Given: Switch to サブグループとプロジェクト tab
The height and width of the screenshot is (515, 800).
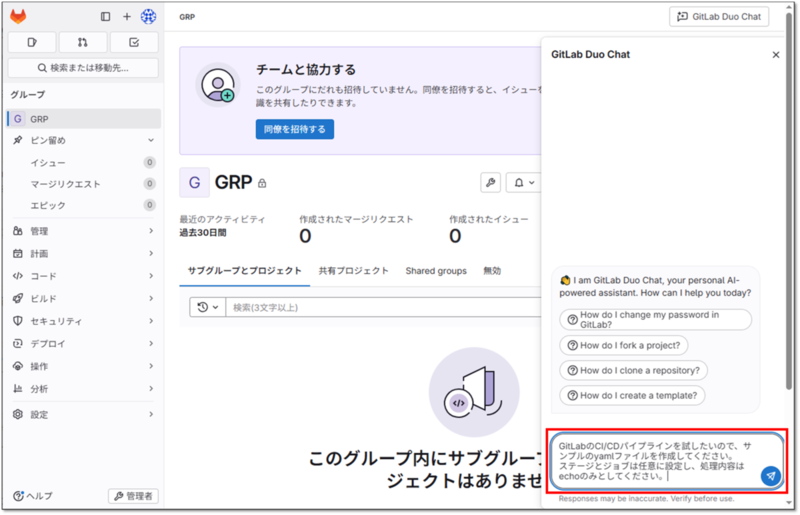Looking at the screenshot, I should pyautogui.click(x=244, y=271).
